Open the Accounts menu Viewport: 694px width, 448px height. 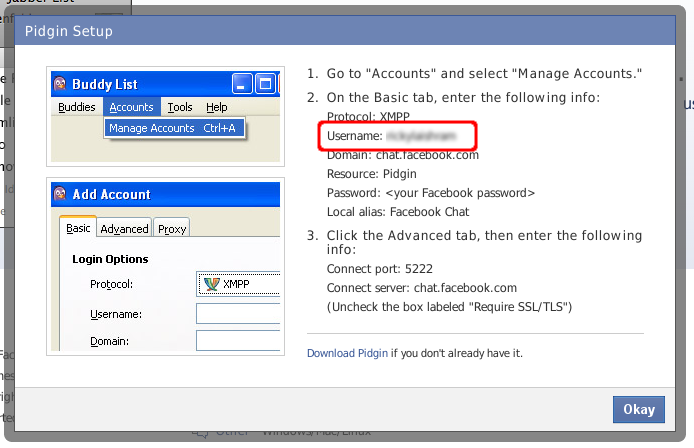[x=131, y=107]
